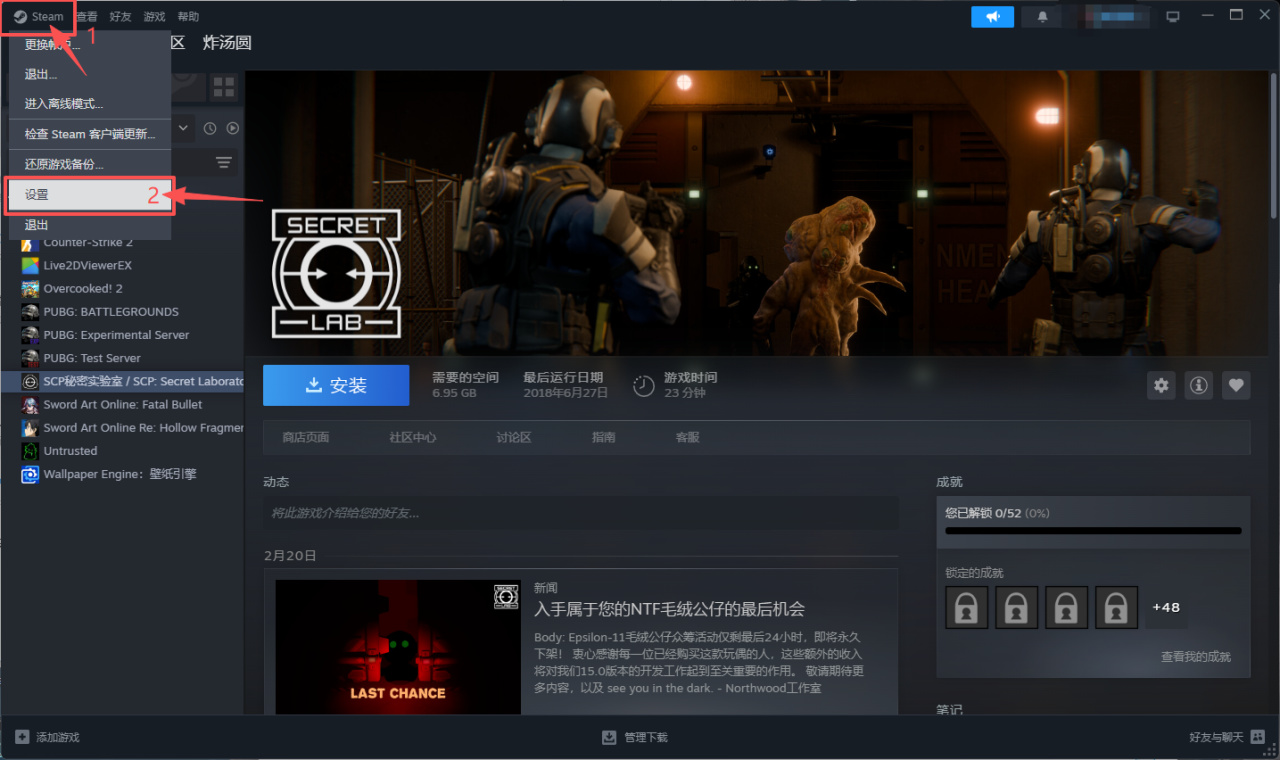This screenshot has height=760, width=1280.
Task: Click the achievements progress bar under 您已解锁 0/52
Action: tap(1093, 530)
